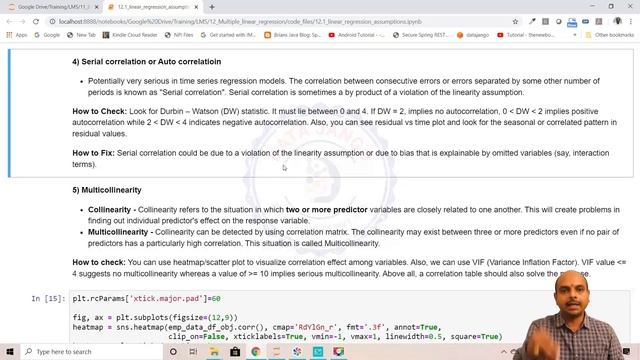640x360 pixels.
Task: Open Microsoft Store from the taskbar
Action: click(x=235, y=352)
